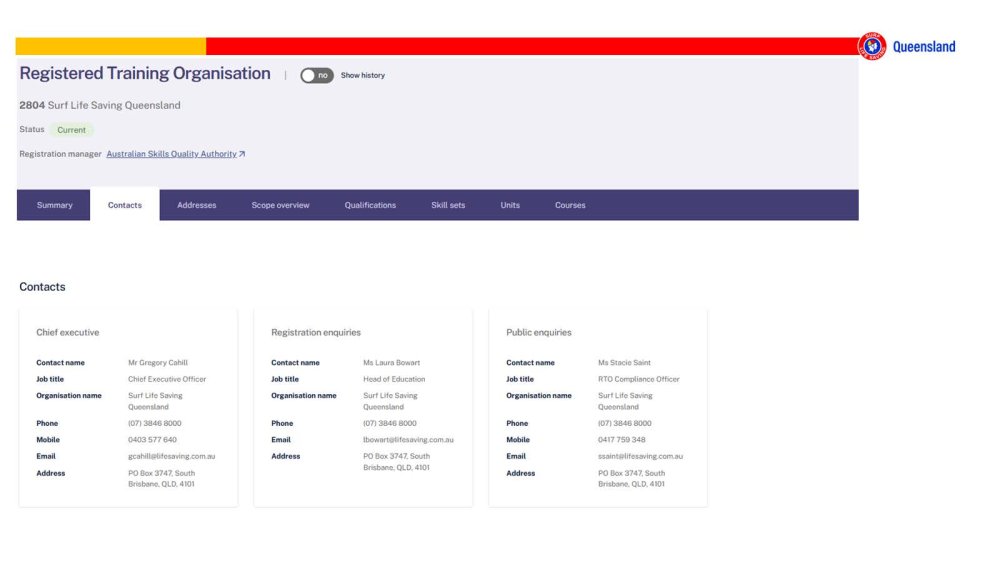The width and height of the screenshot is (1000, 563).
Task: Click the Head of Education job title
Action: pyautogui.click(x=394, y=379)
